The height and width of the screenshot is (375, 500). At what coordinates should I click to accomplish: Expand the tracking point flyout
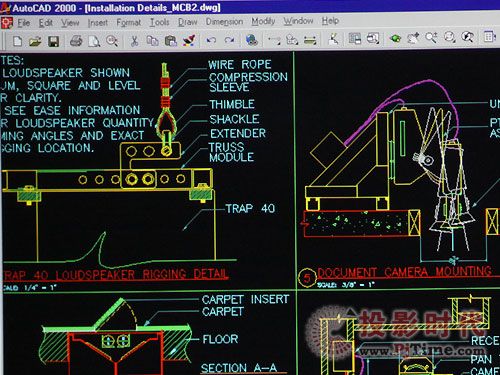coord(274,40)
